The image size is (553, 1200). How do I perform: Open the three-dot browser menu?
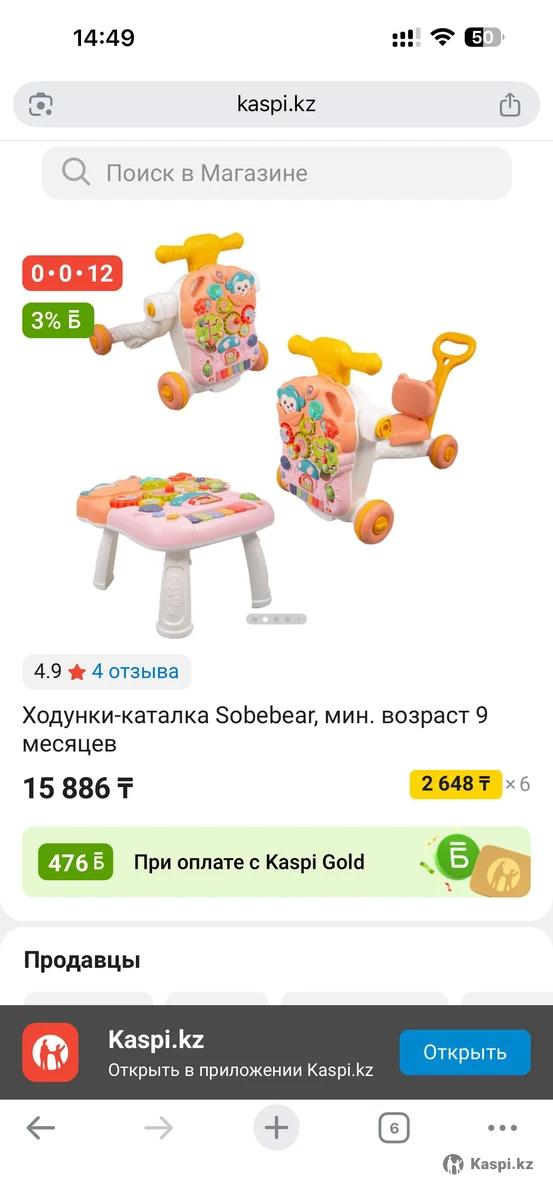[x=502, y=1129]
